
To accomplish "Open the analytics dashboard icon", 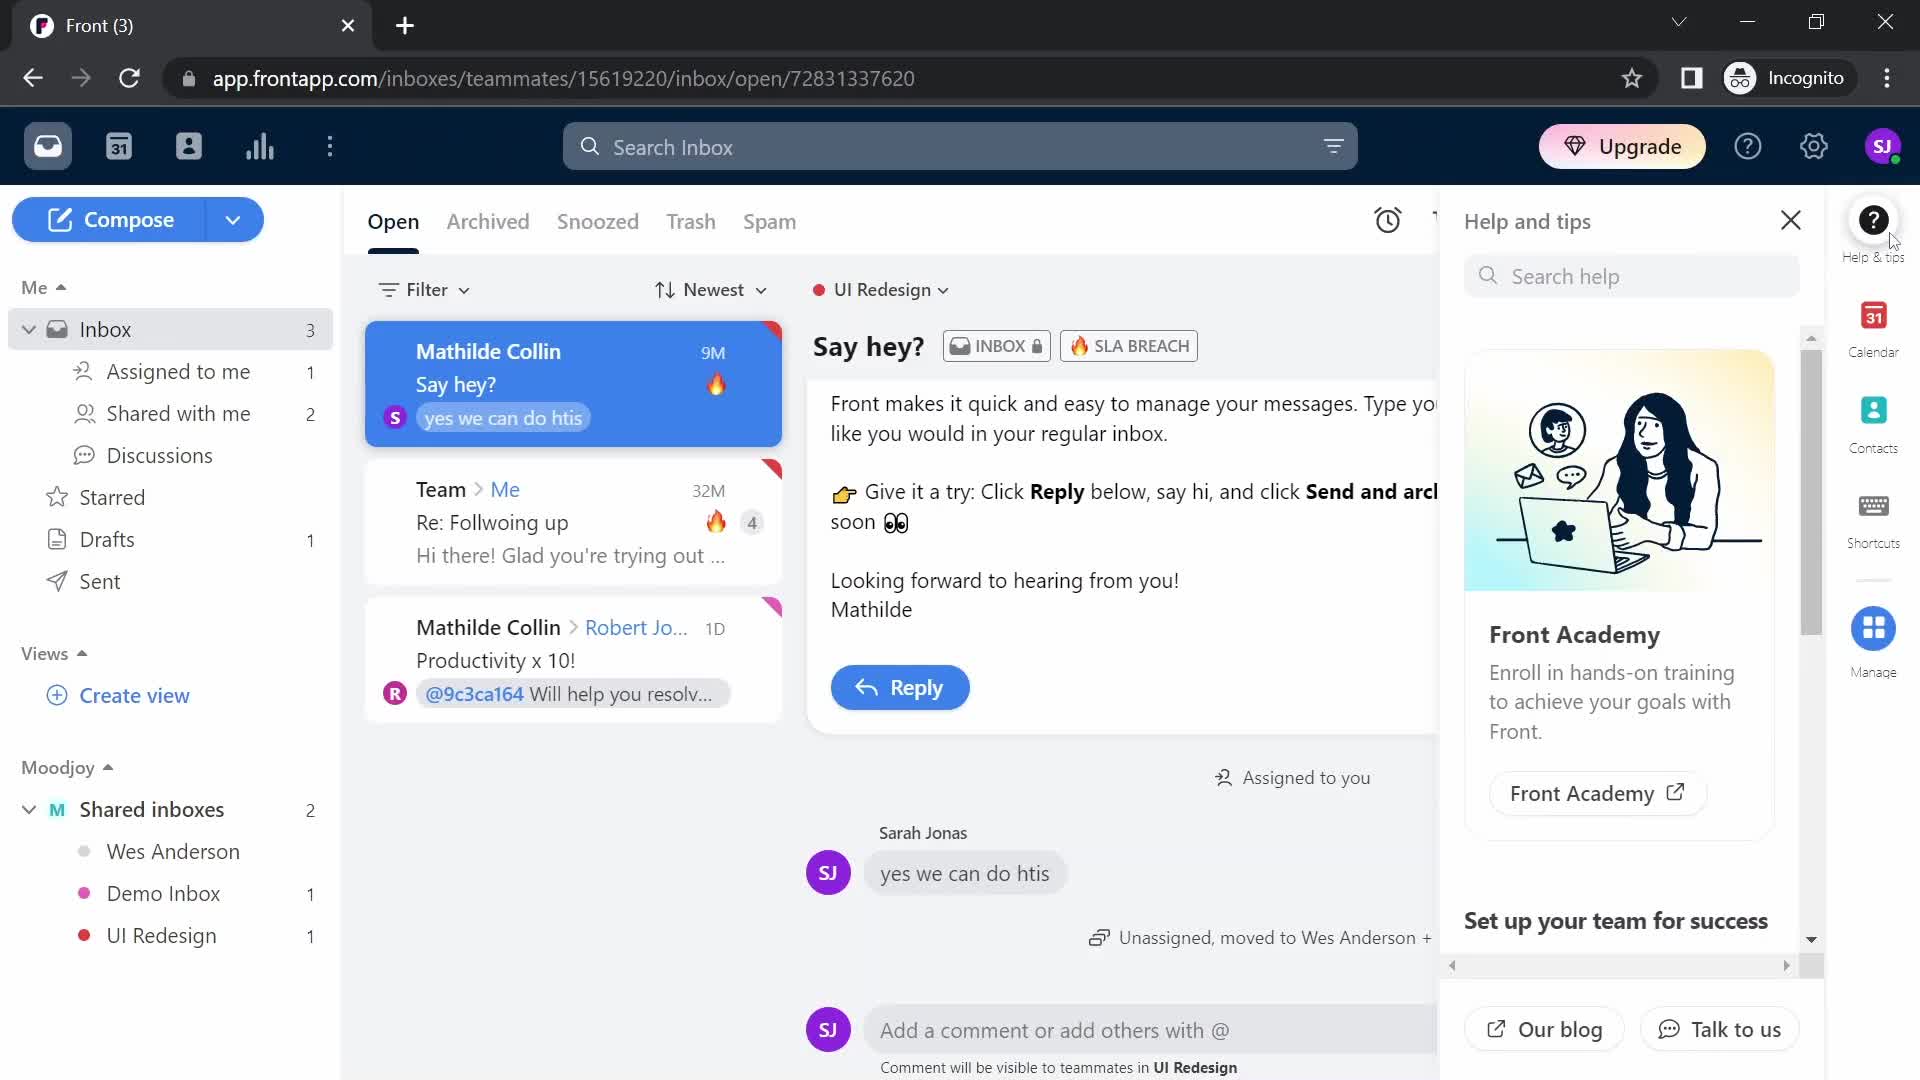I will [x=260, y=146].
